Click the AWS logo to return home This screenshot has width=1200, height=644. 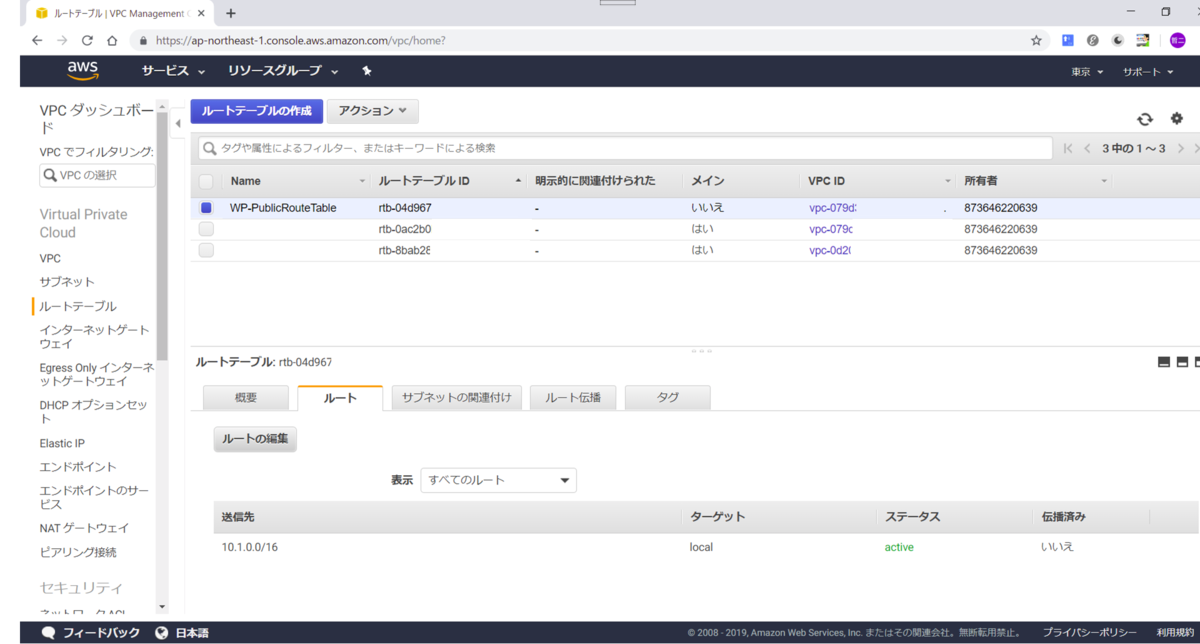pyautogui.click(x=83, y=70)
